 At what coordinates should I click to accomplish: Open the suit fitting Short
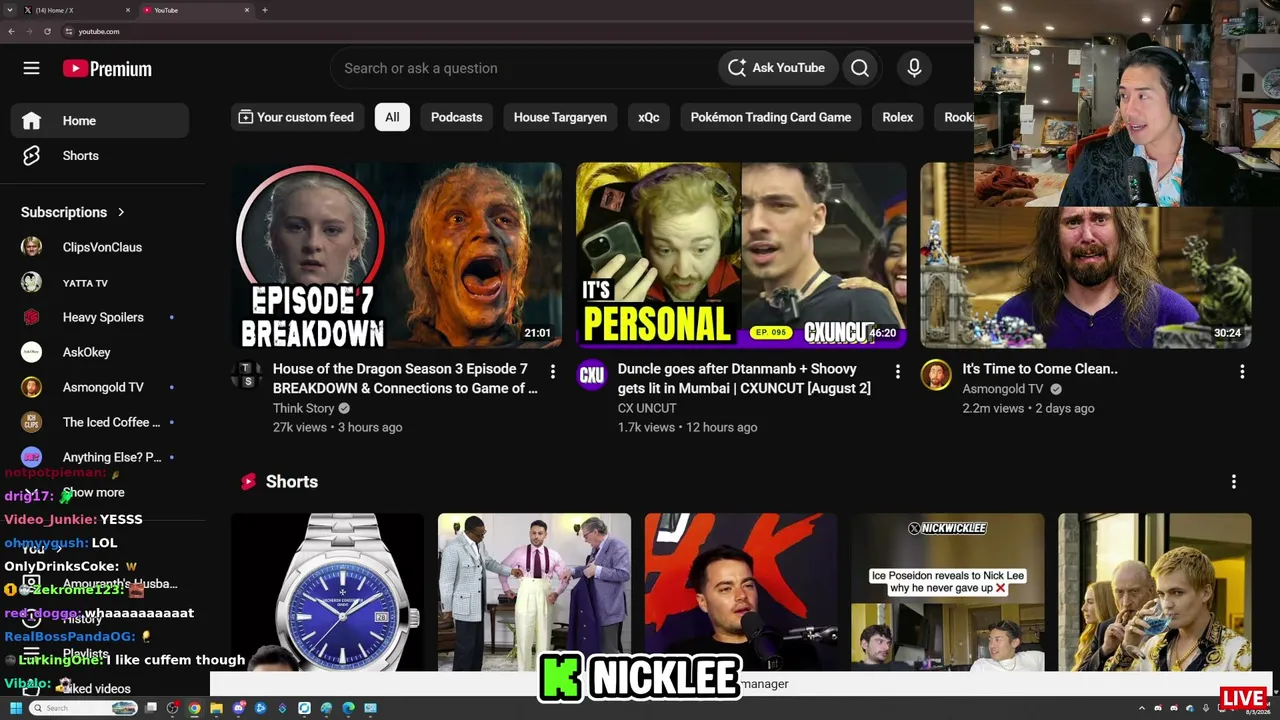[x=534, y=592]
